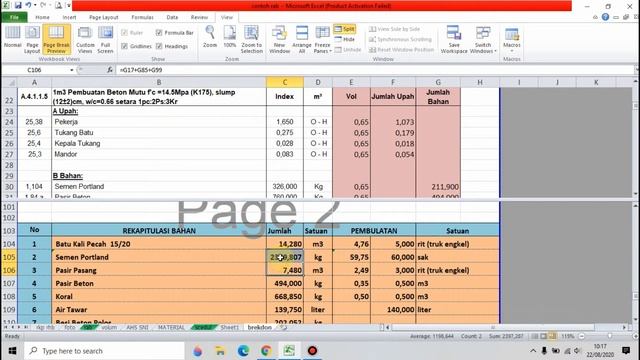Click cell Kepala Tukang

[x=159, y=143]
